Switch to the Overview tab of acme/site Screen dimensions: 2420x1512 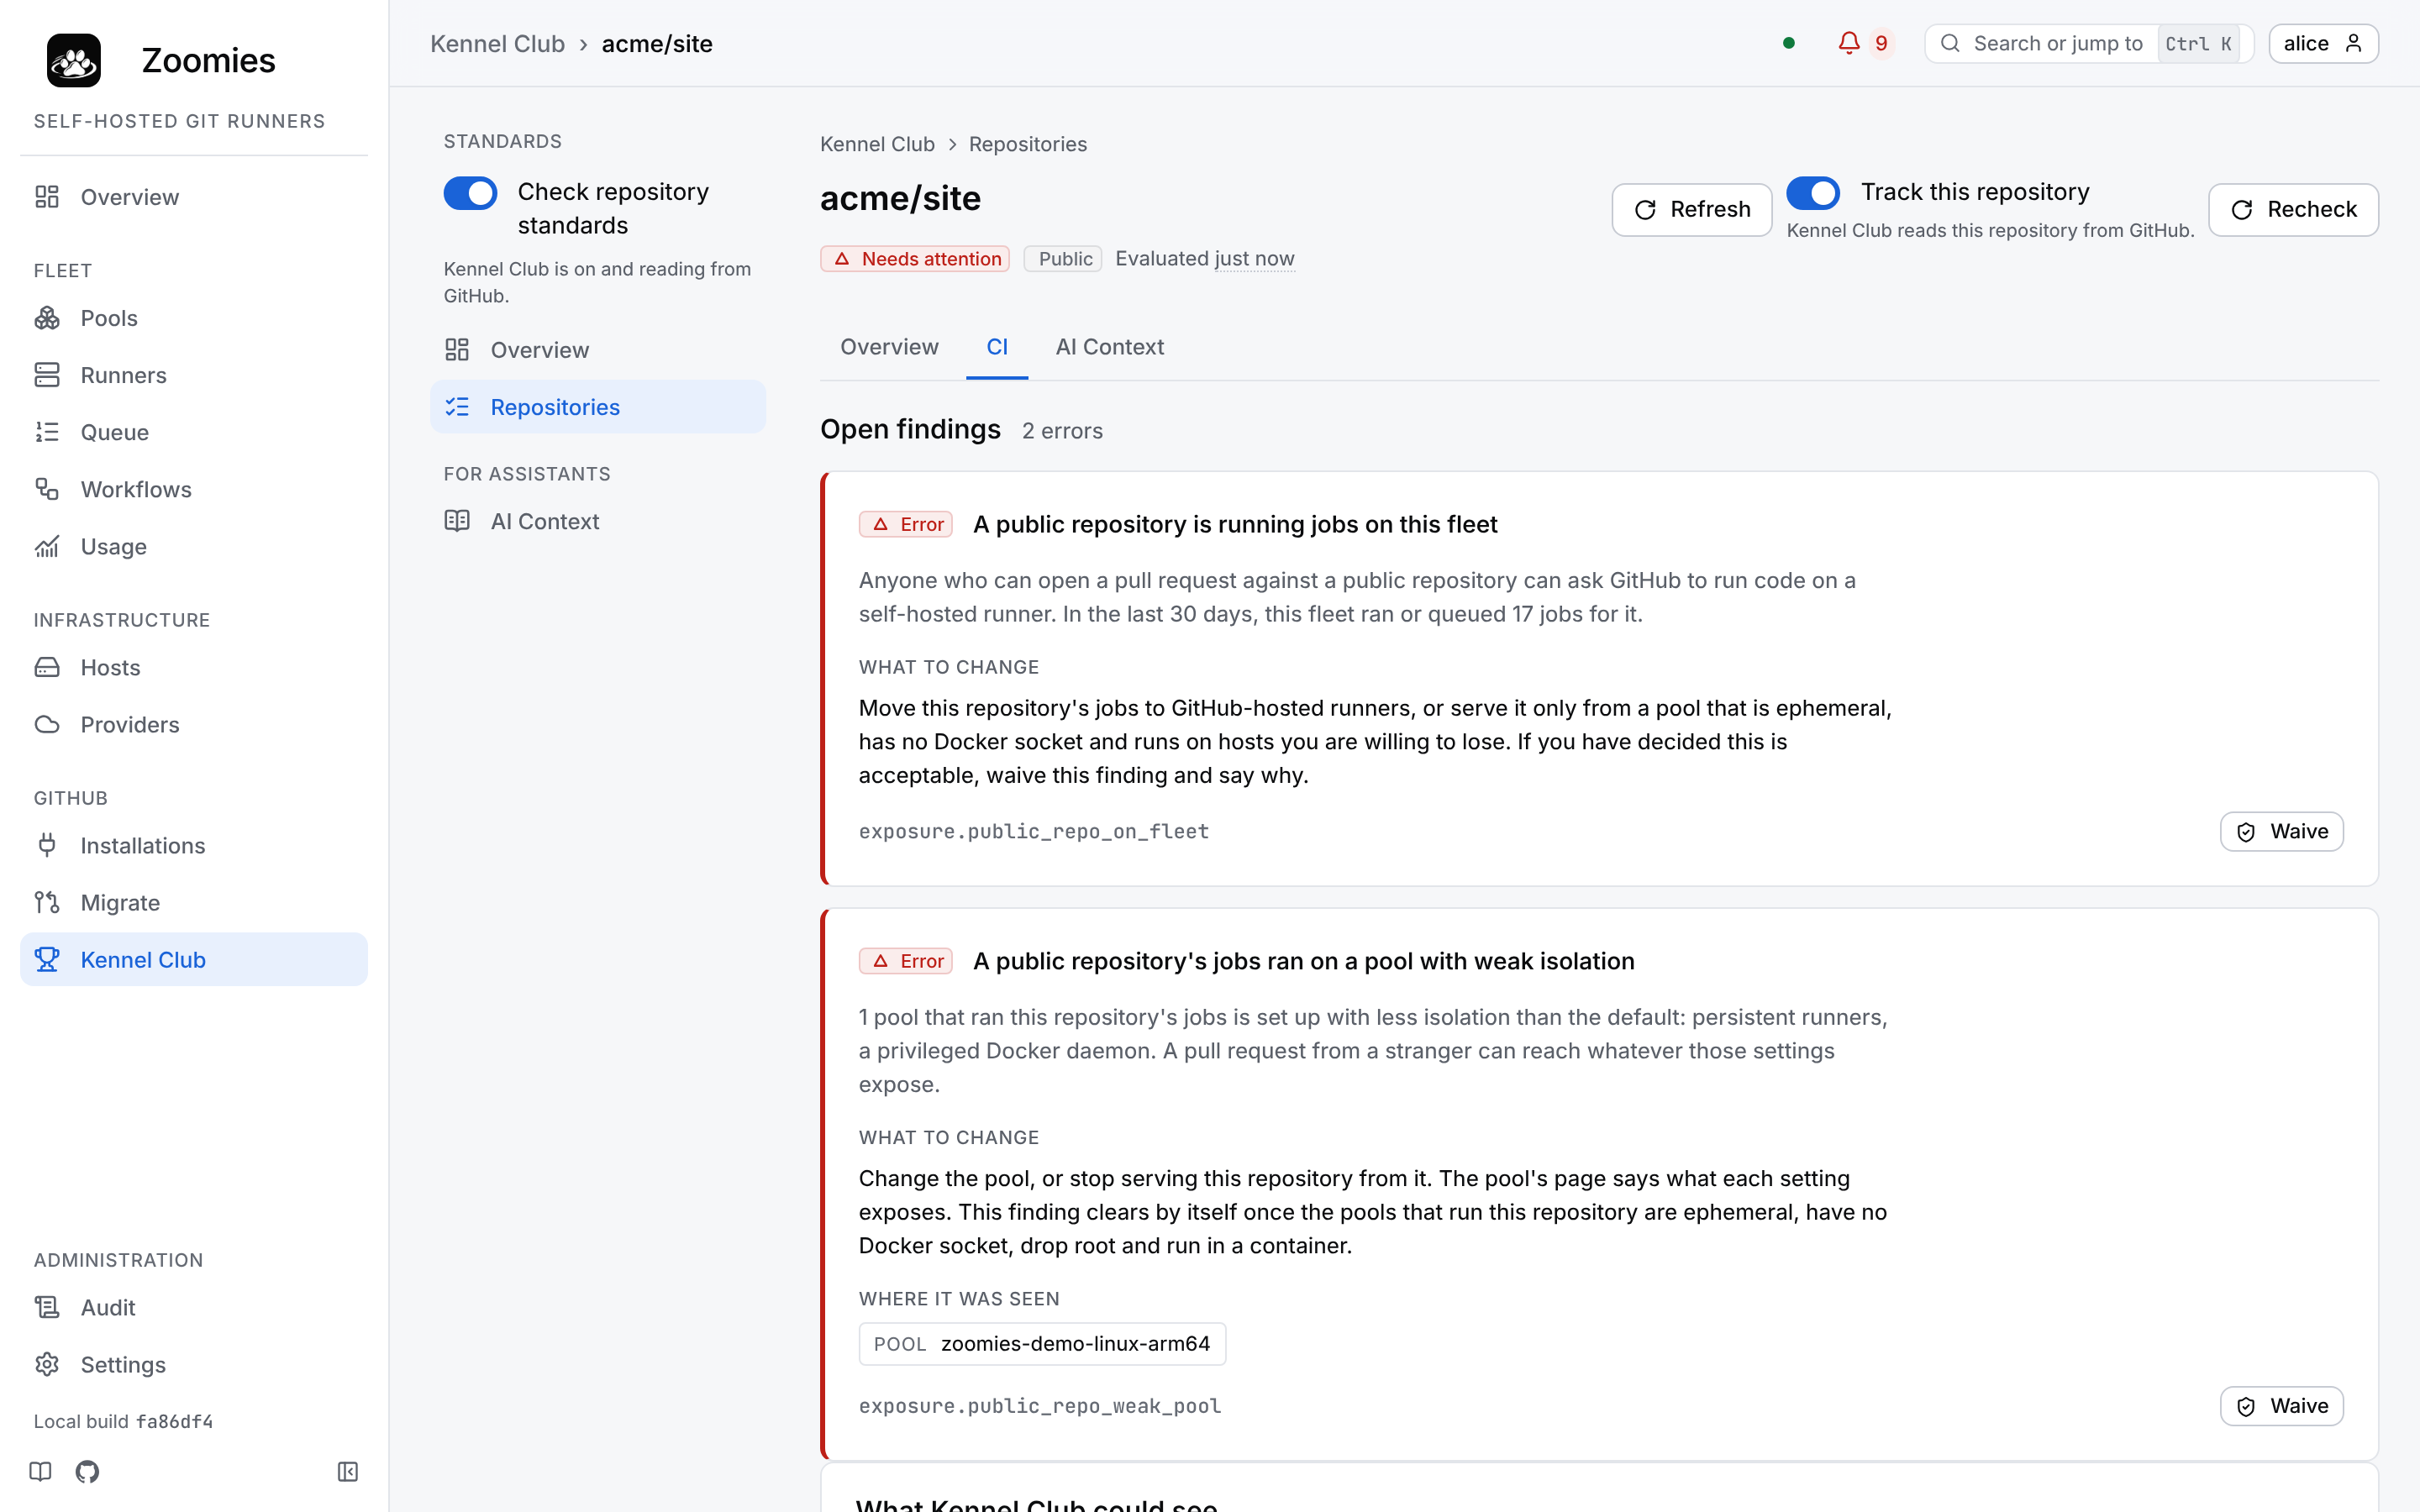coord(889,347)
